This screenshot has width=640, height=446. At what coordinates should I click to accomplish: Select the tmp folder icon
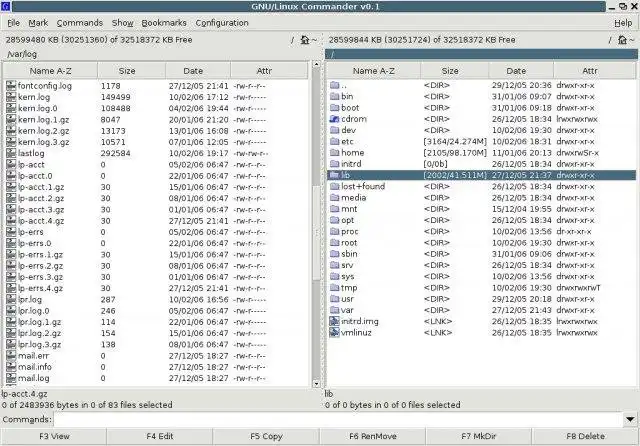pyautogui.click(x=334, y=288)
